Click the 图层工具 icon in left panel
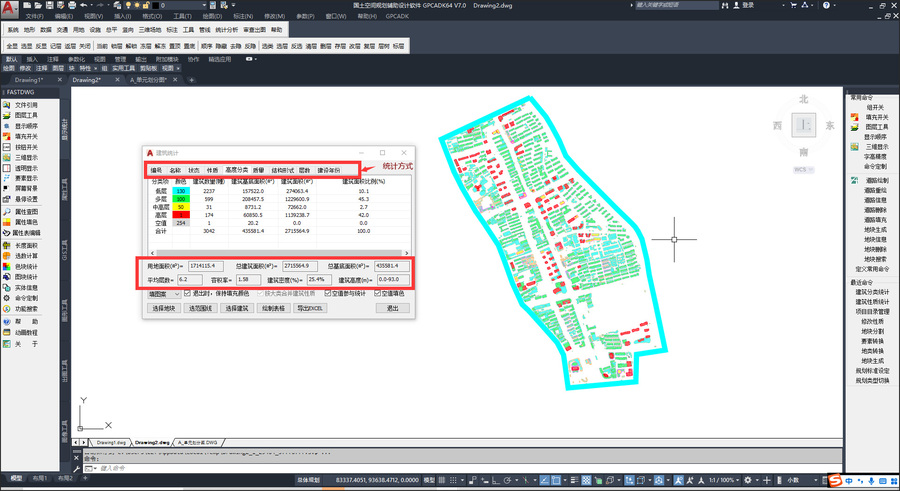Screen dimensions: 900x491 (7, 115)
